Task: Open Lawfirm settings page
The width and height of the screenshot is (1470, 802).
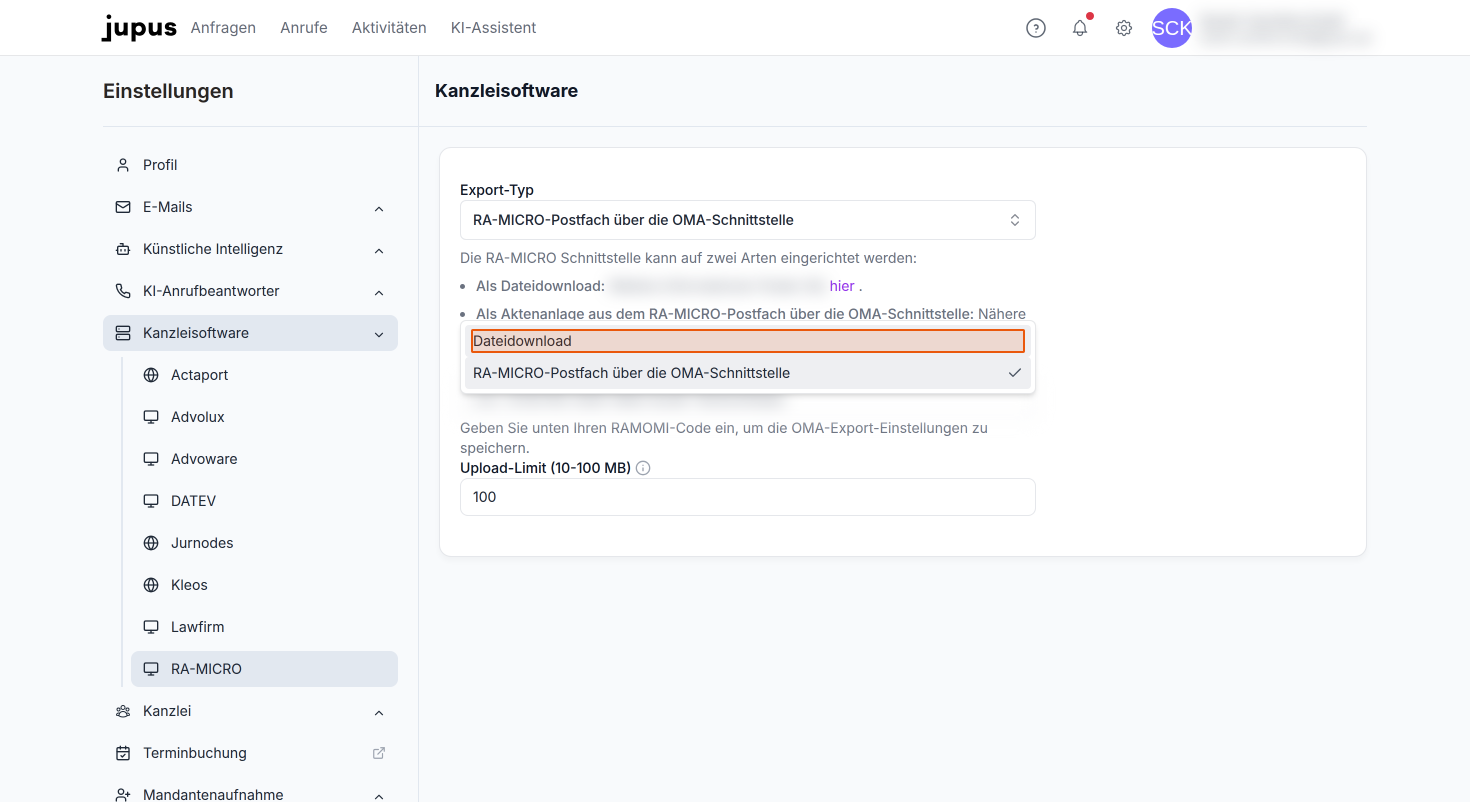Action: pos(264,627)
